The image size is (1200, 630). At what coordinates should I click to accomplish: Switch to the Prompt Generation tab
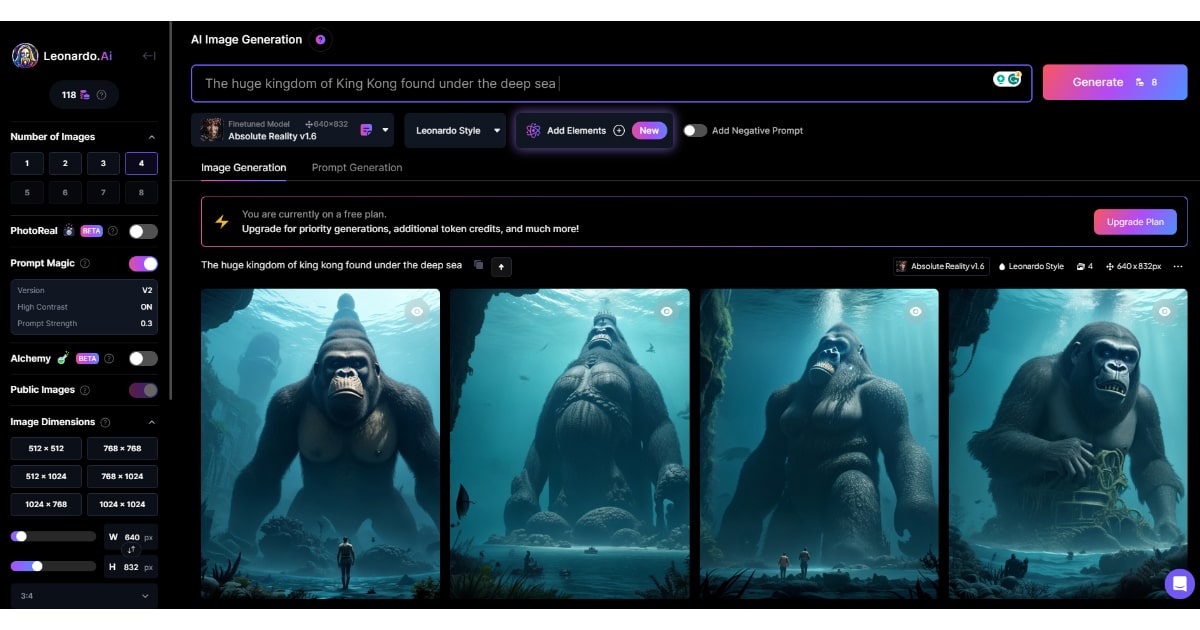coord(357,168)
